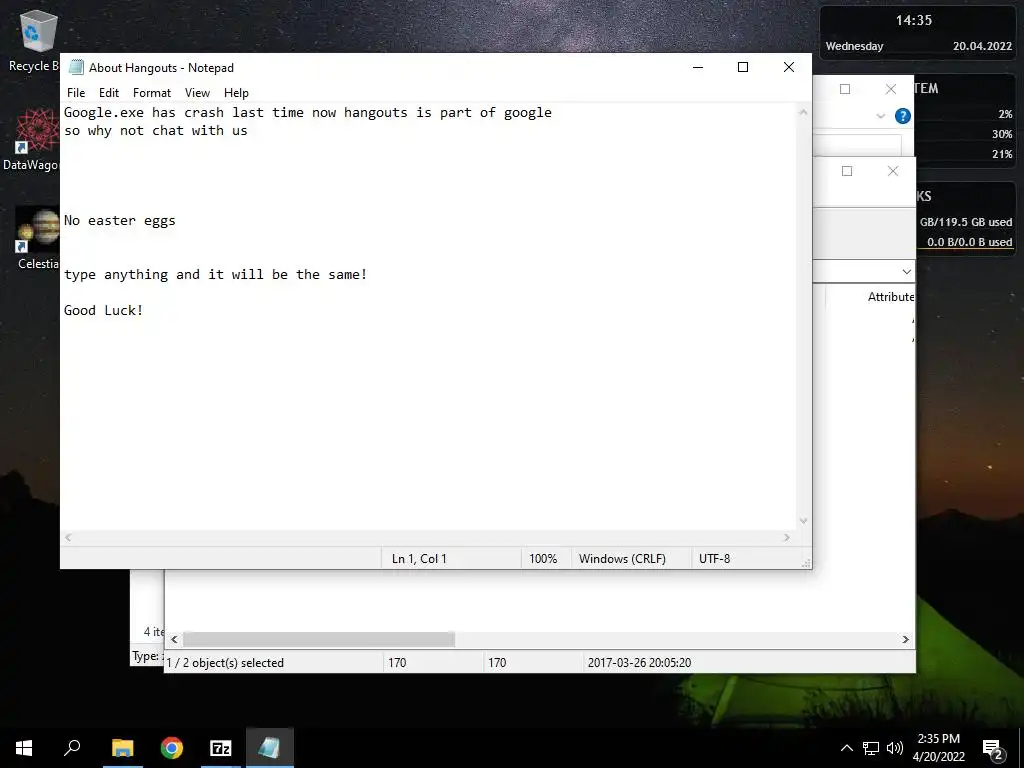Click the 7-Zip horizontal scrollbar thumb

(x=319, y=639)
